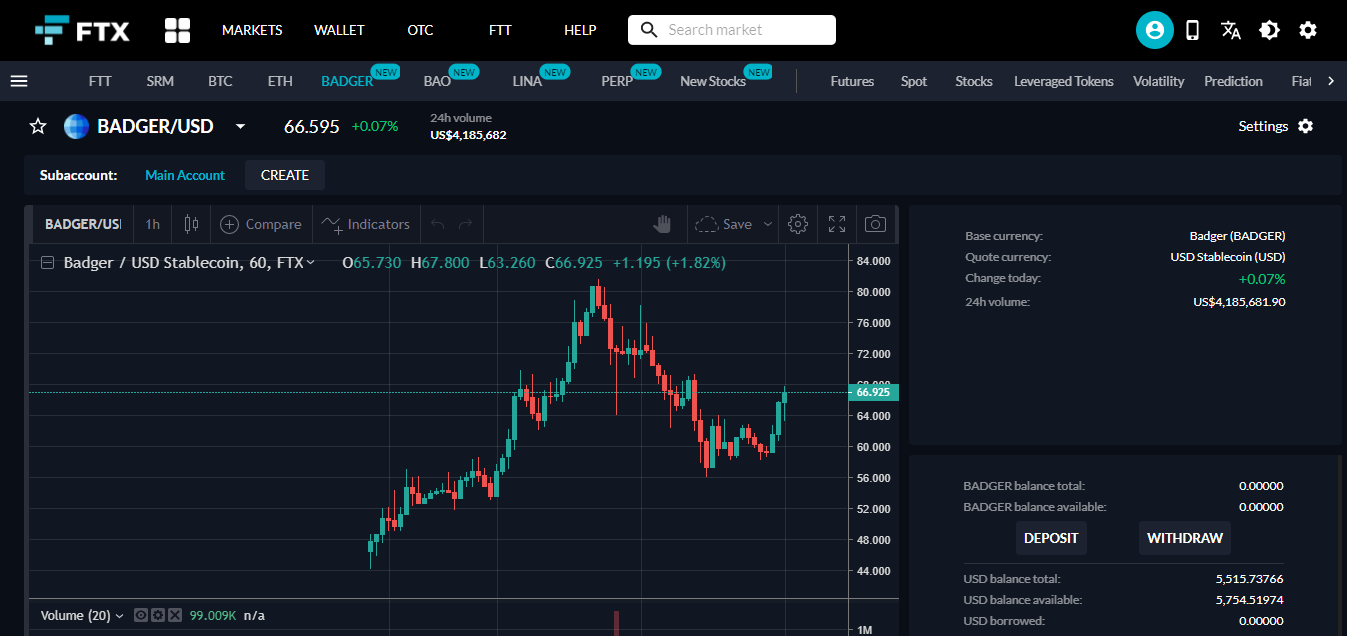Open the hamburger menu at left

[19, 81]
